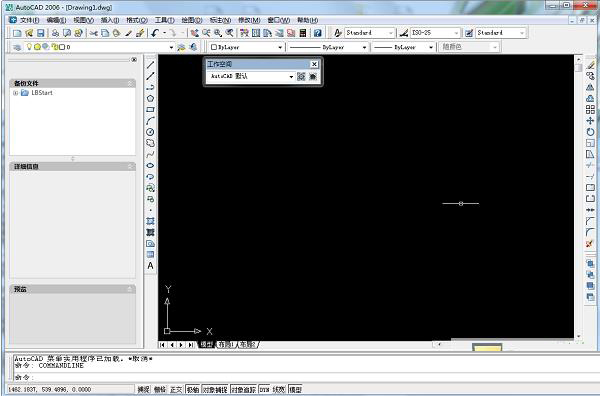The width and height of the screenshot is (600, 396).
Task: Select the LBStart folder item
Action: pos(38,93)
